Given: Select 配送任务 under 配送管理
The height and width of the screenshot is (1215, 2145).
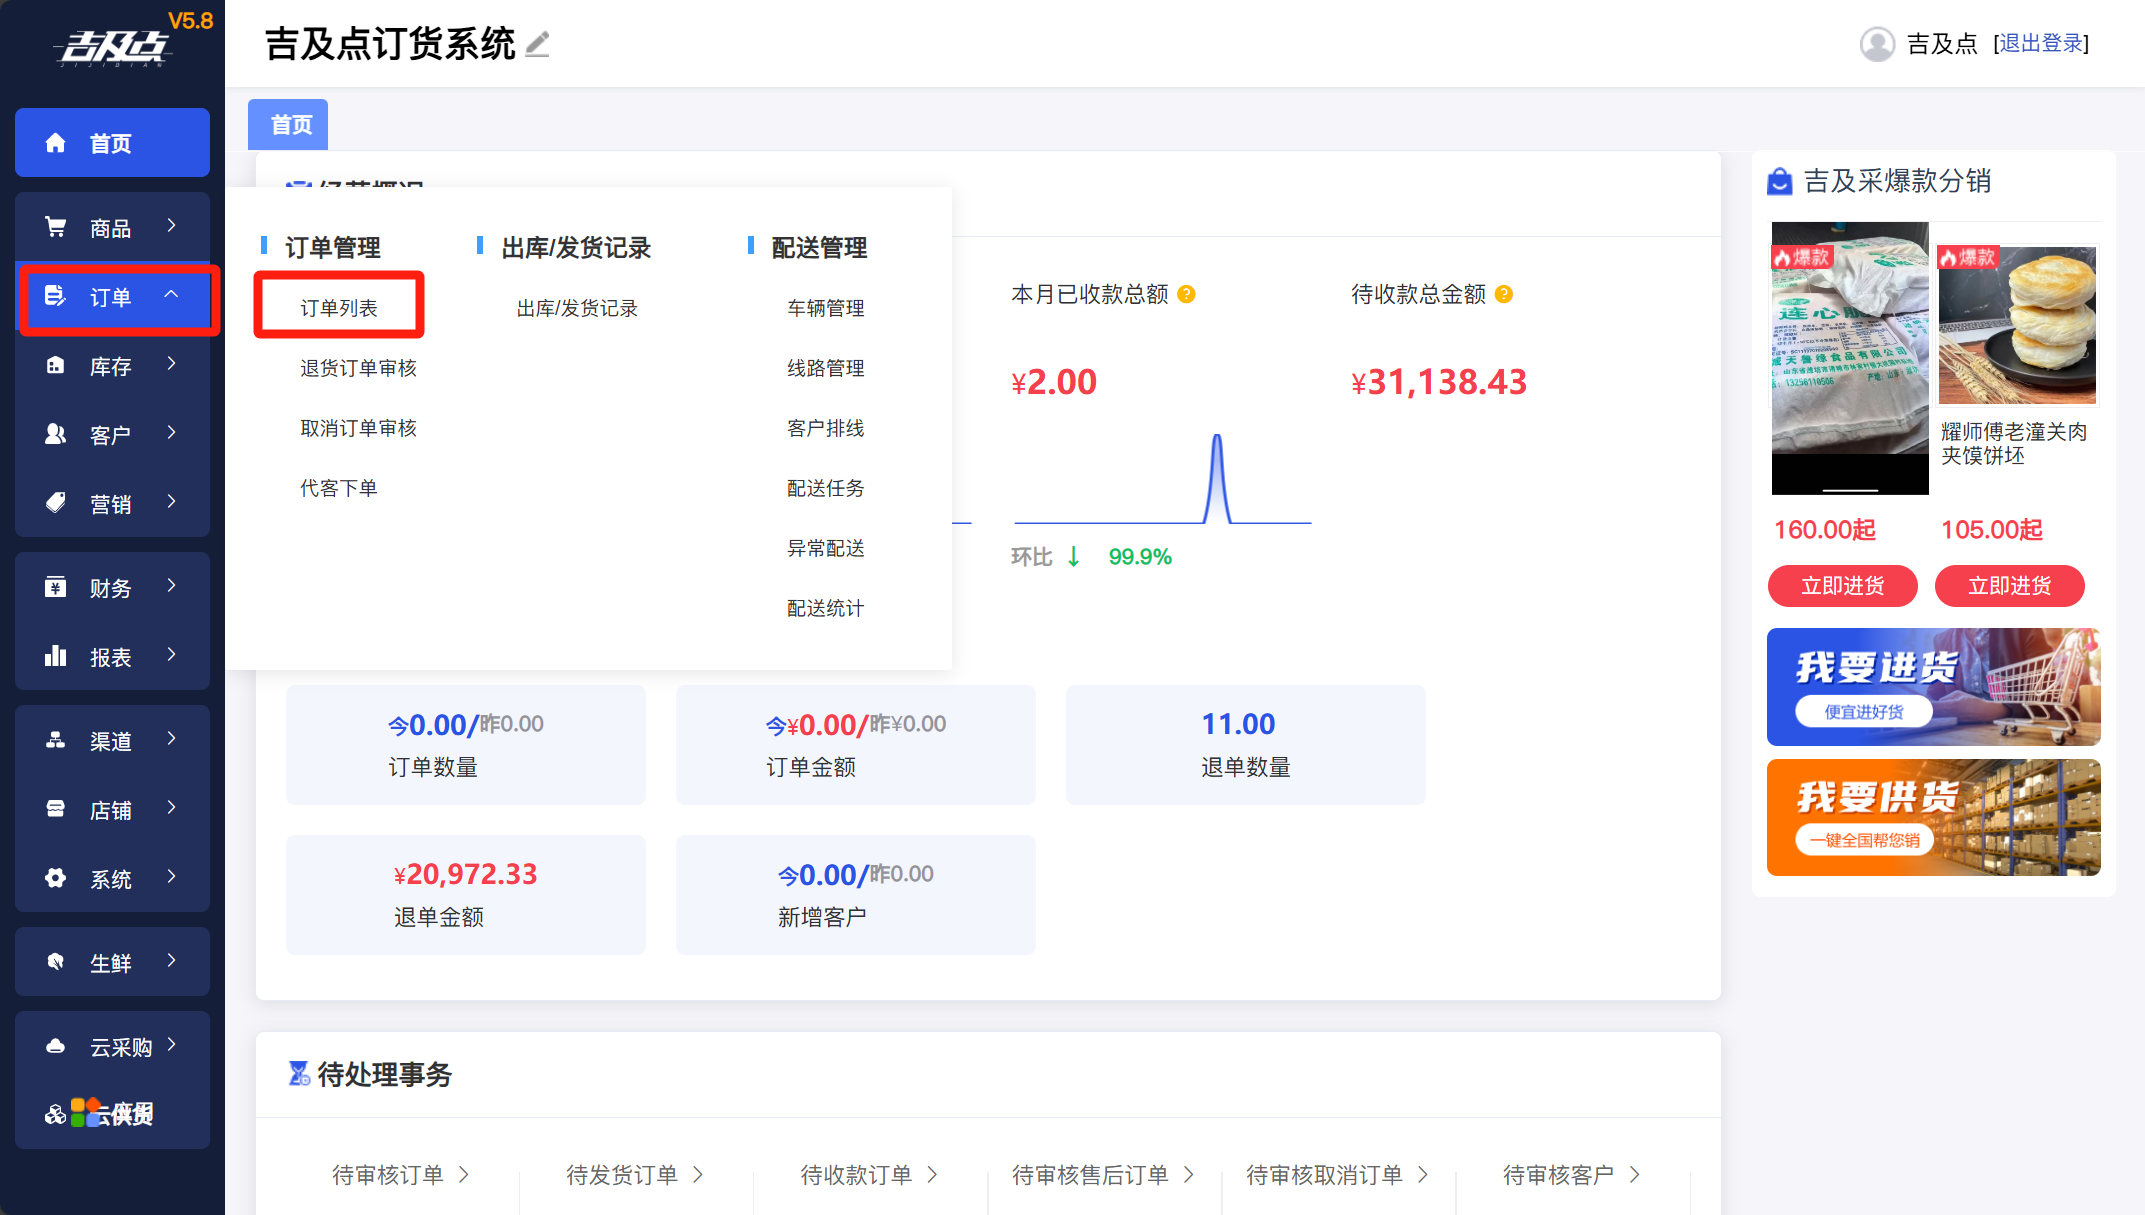Looking at the screenshot, I should coord(825,488).
